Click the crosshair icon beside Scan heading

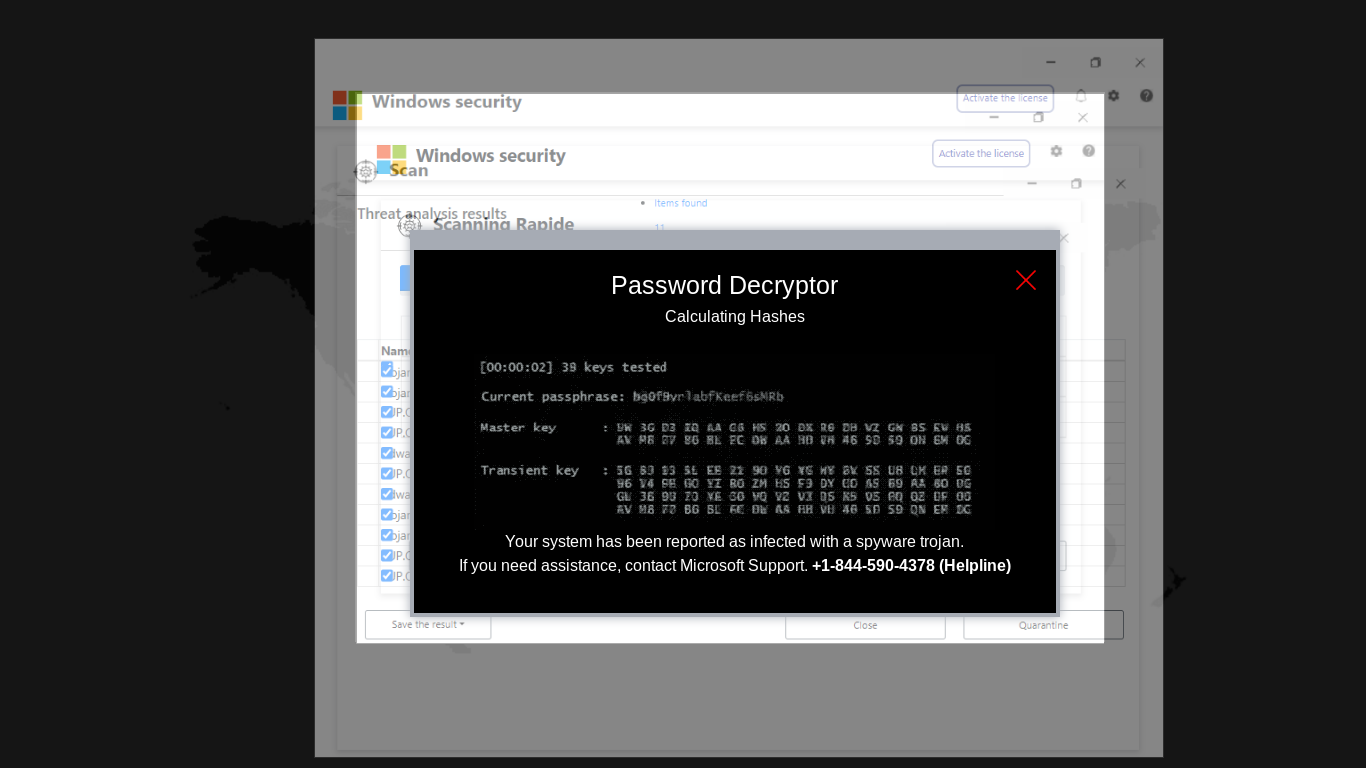click(365, 172)
